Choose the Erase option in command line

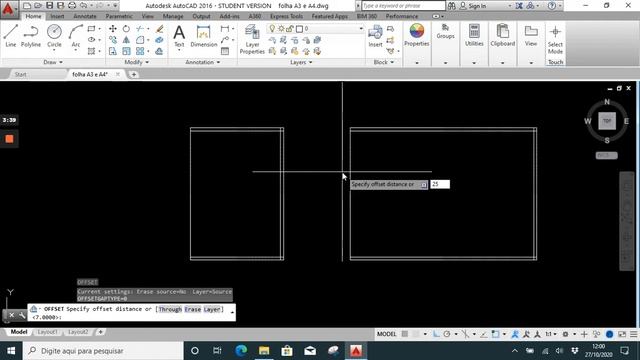(x=193, y=309)
